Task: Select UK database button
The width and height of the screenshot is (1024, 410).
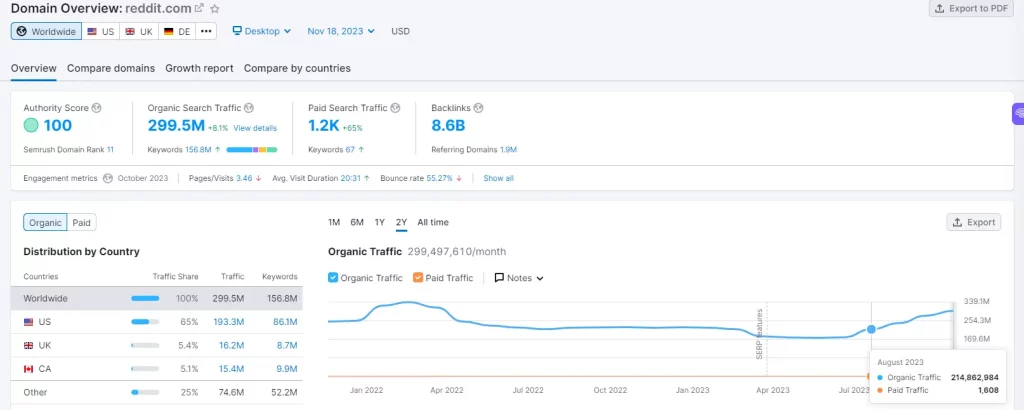Action: pyautogui.click(x=139, y=31)
